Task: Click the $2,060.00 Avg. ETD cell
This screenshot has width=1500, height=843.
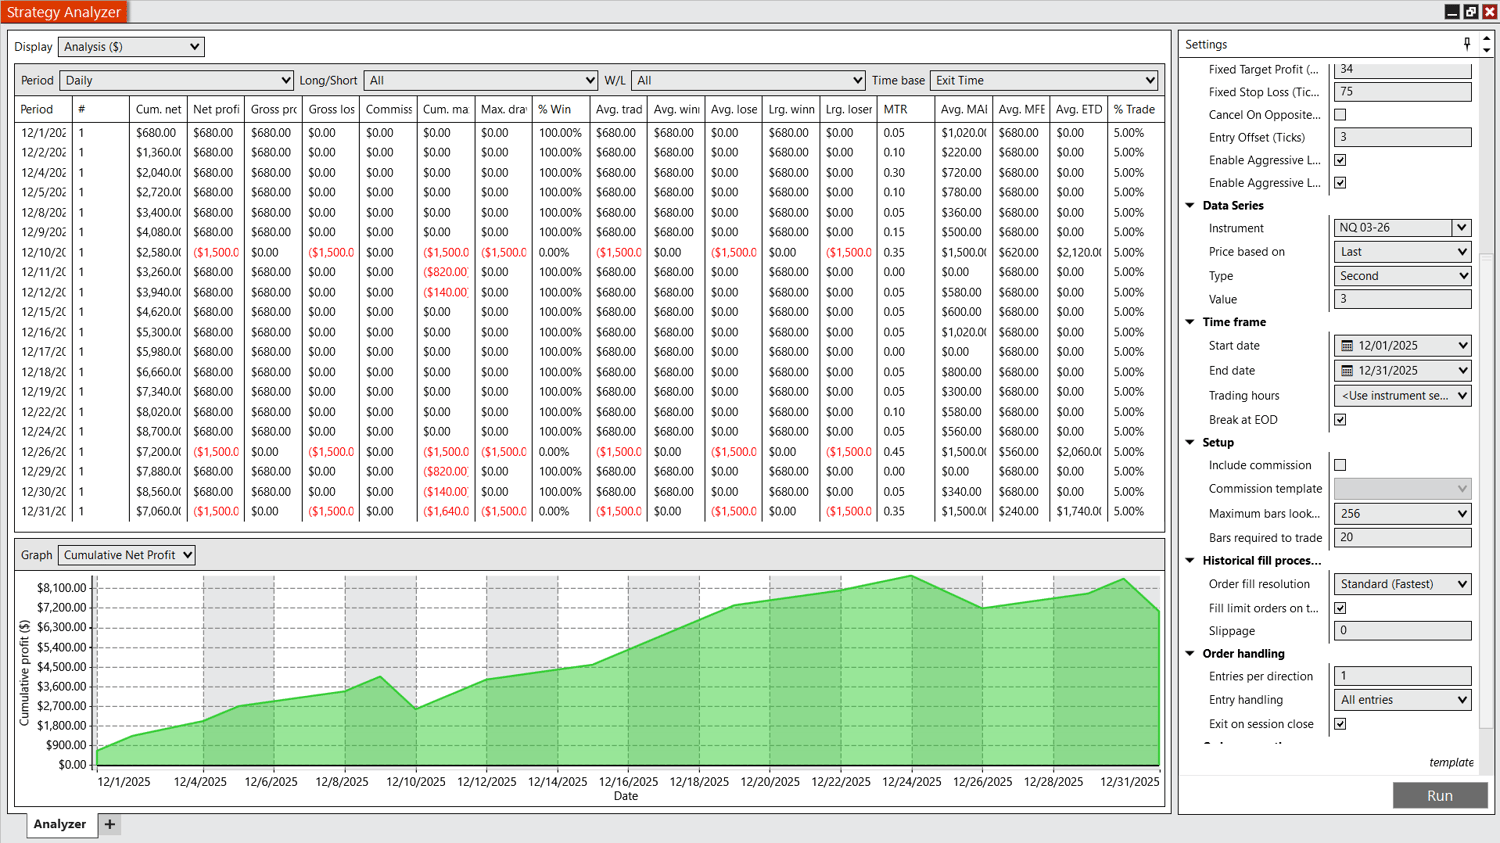Action: point(1079,452)
